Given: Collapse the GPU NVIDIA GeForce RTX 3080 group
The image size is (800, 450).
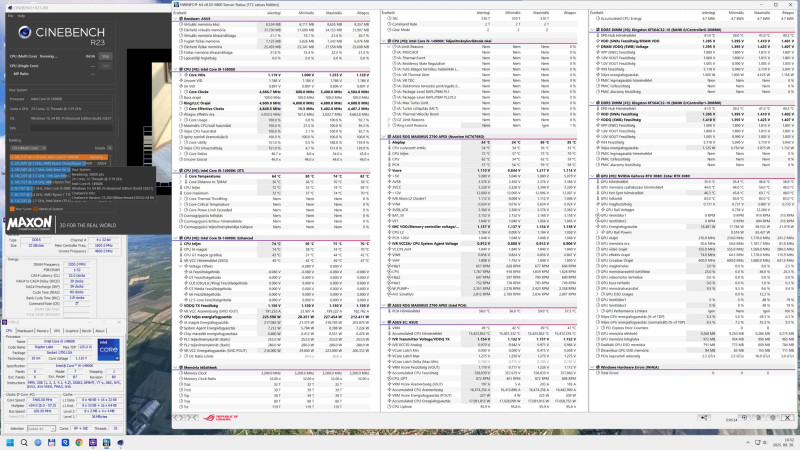Looking at the screenshot, I should pyautogui.click(x=593, y=176).
